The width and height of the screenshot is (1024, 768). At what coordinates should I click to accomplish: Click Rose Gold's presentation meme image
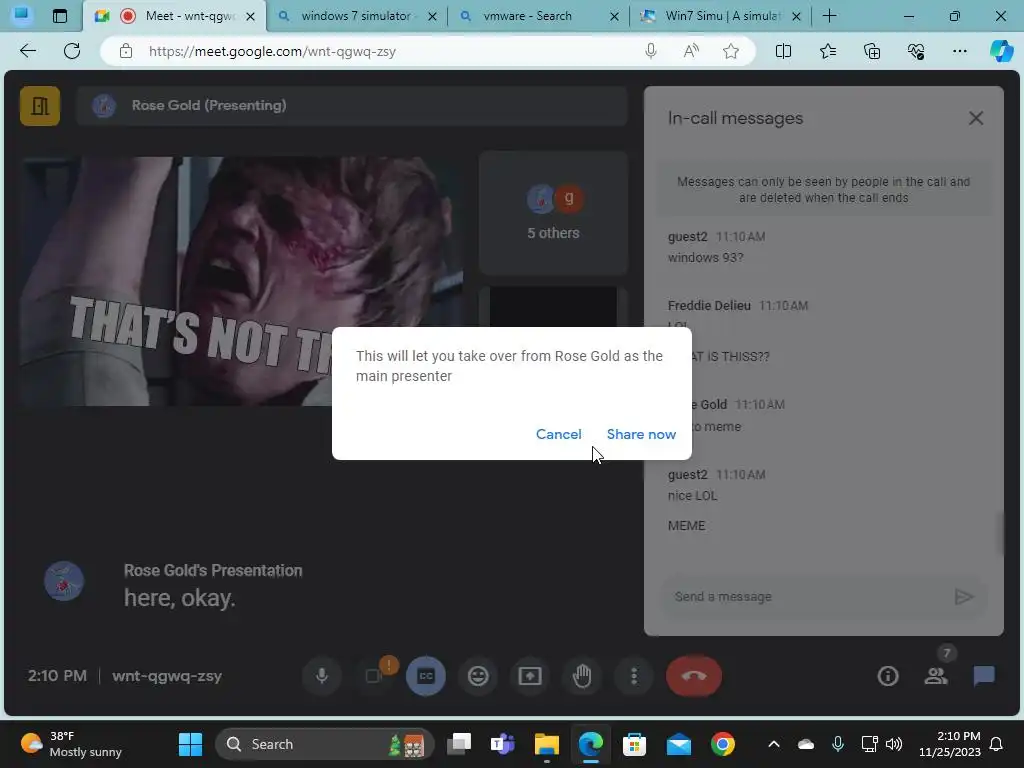(241, 281)
